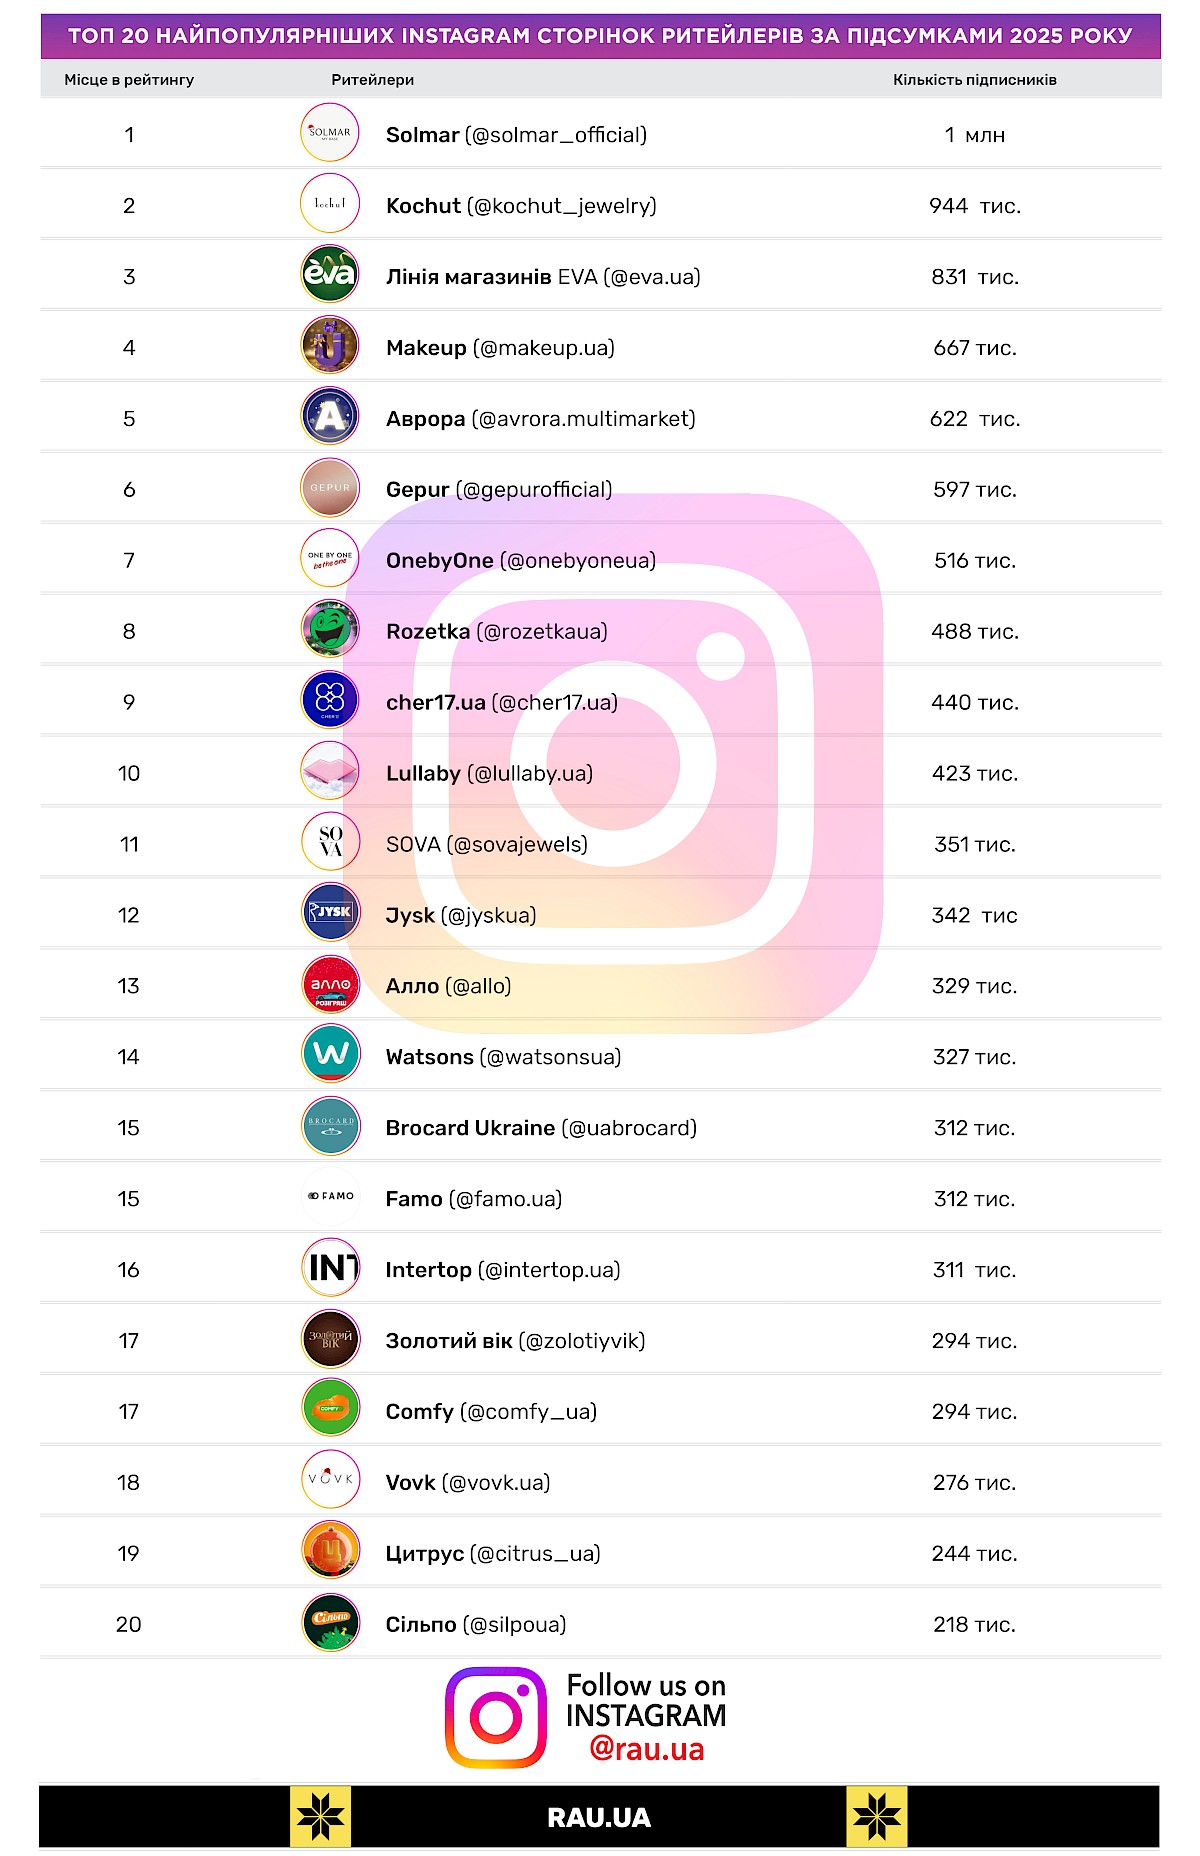
Task: Click the Rozetka green smiley logo
Action: [x=330, y=630]
